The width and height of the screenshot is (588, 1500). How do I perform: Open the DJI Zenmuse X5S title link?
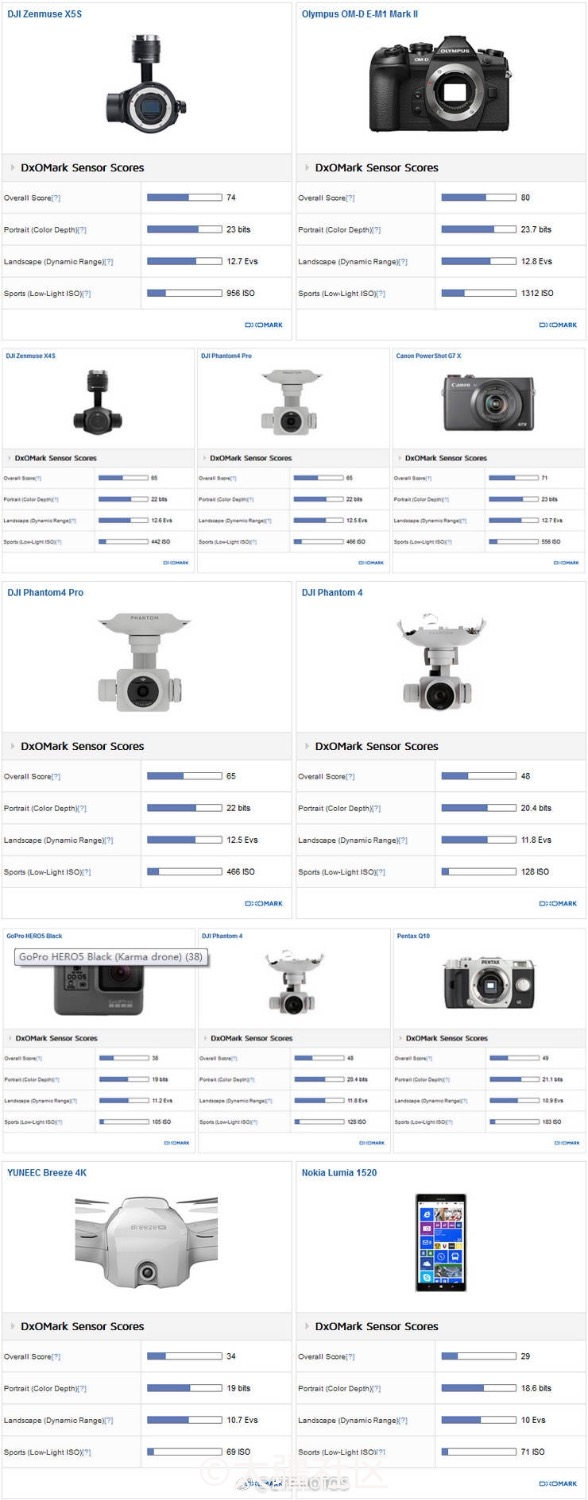(45, 13)
